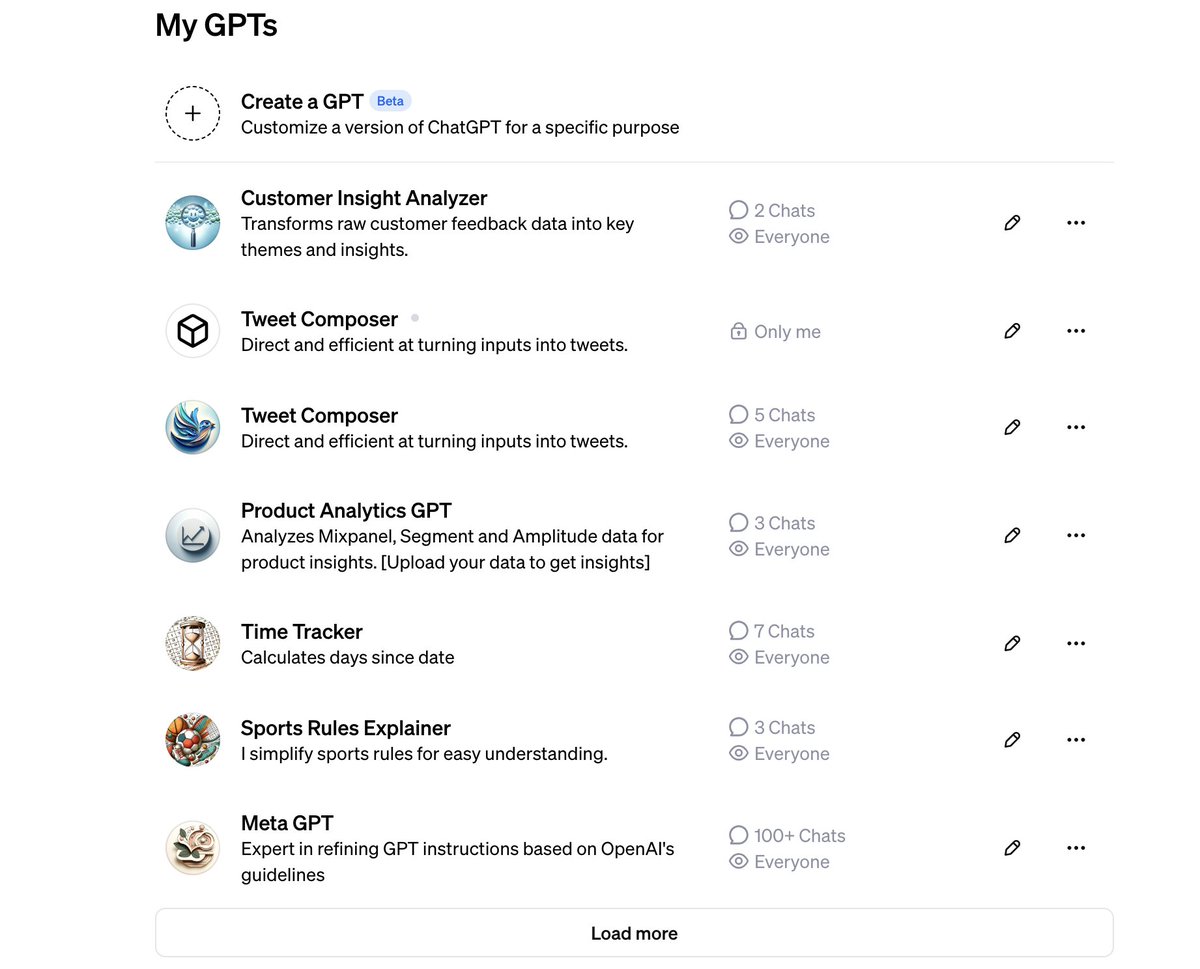The image size is (1200, 969).
Task: Open more options for 5 Chats Tweet Composer
Action: (1076, 427)
